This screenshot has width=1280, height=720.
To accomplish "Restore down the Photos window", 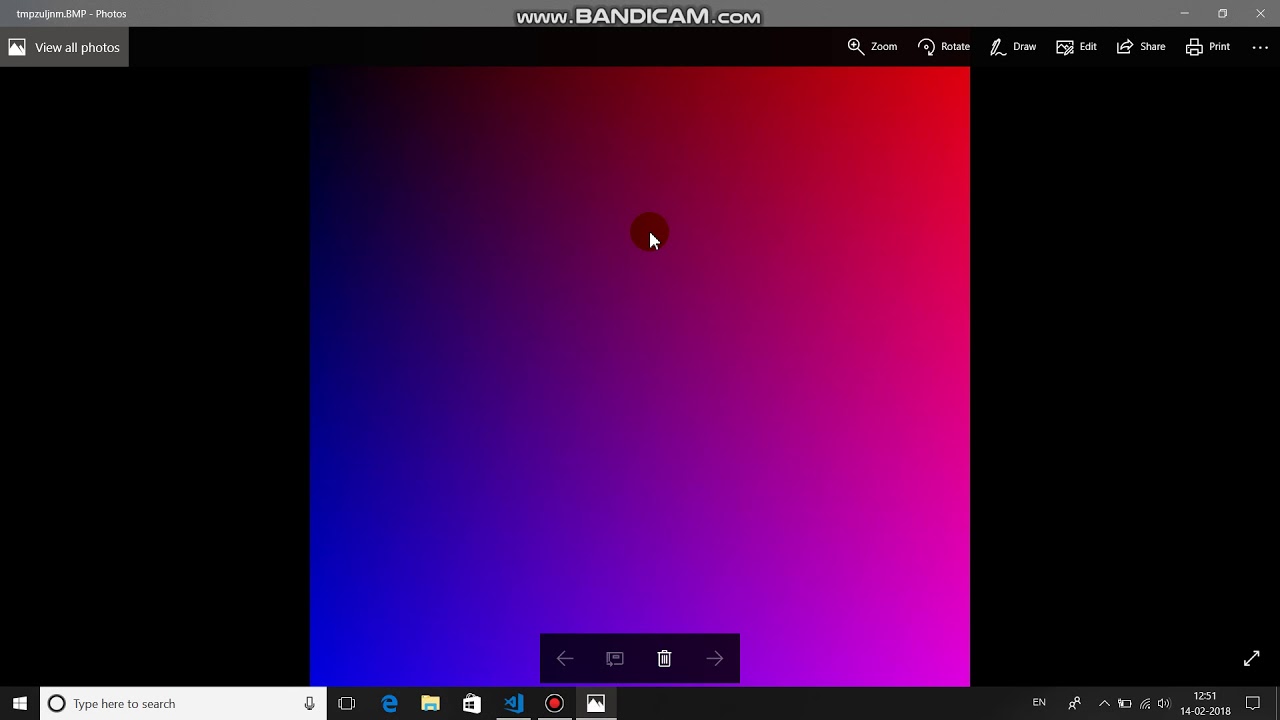I will [1222, 14].
